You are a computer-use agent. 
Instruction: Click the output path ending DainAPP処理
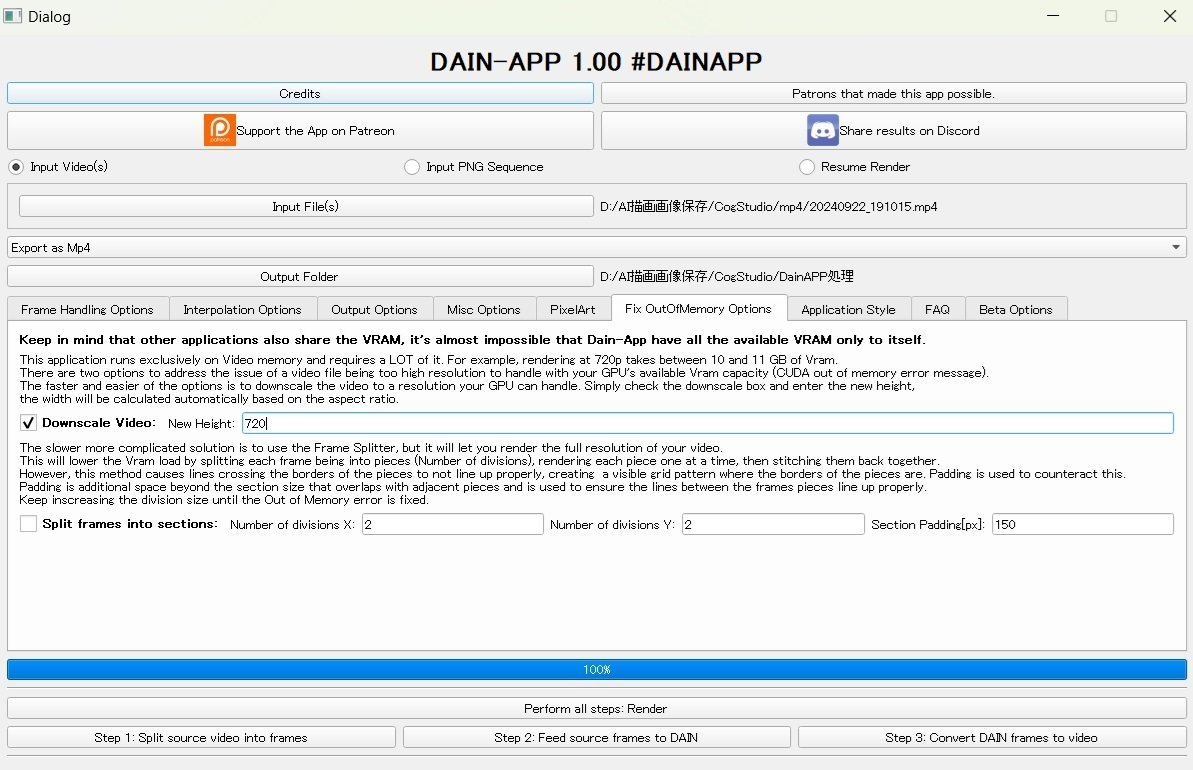[727, 276]
